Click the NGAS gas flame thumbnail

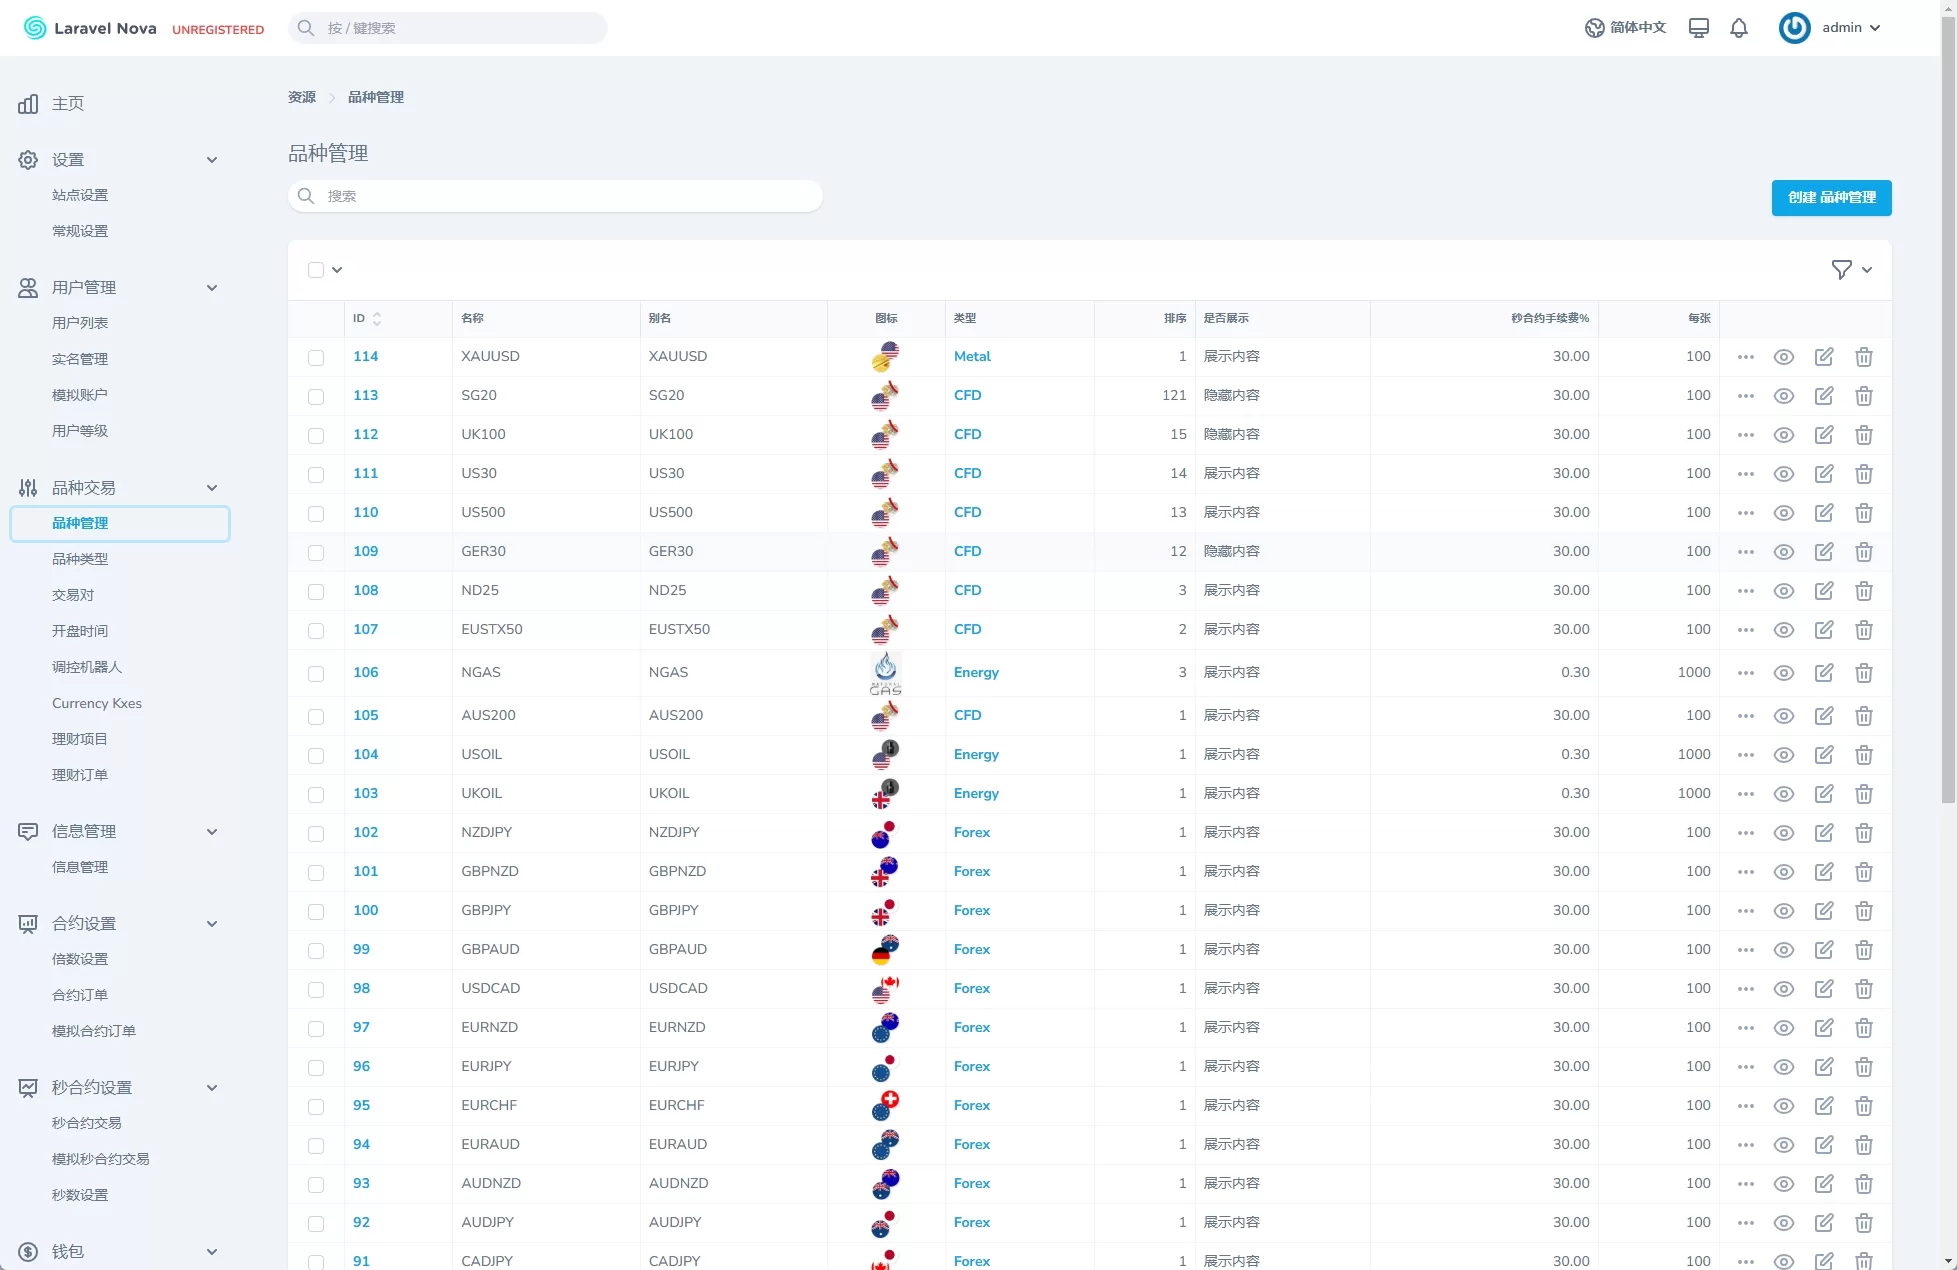[x=885, y=673]
